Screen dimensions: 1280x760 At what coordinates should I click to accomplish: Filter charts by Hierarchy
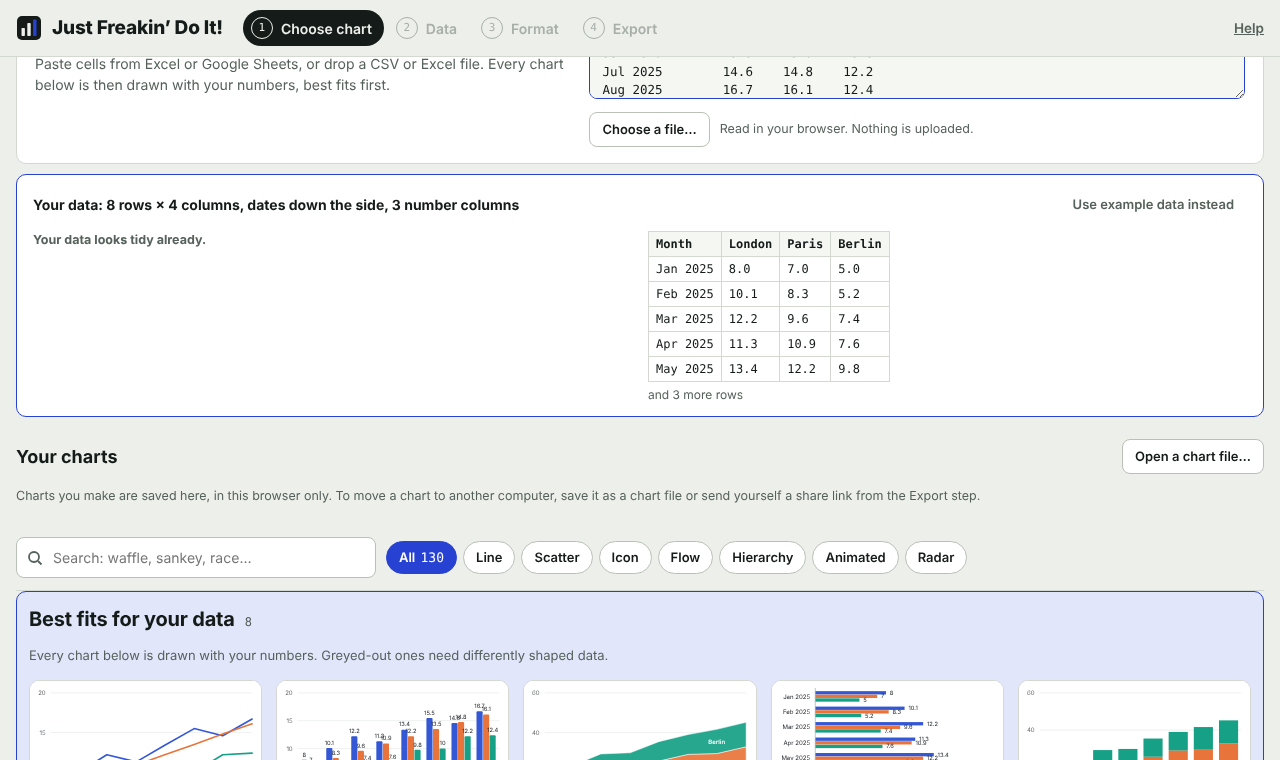click(762, 557)
